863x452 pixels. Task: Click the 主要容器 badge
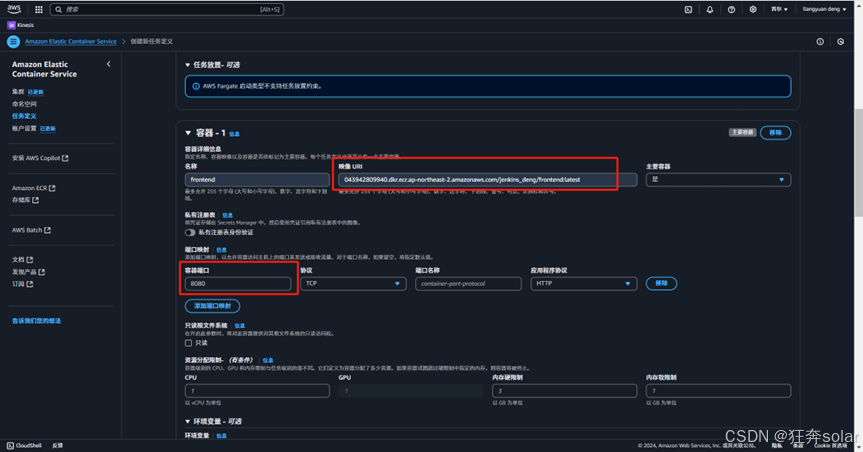click(742, 132)
